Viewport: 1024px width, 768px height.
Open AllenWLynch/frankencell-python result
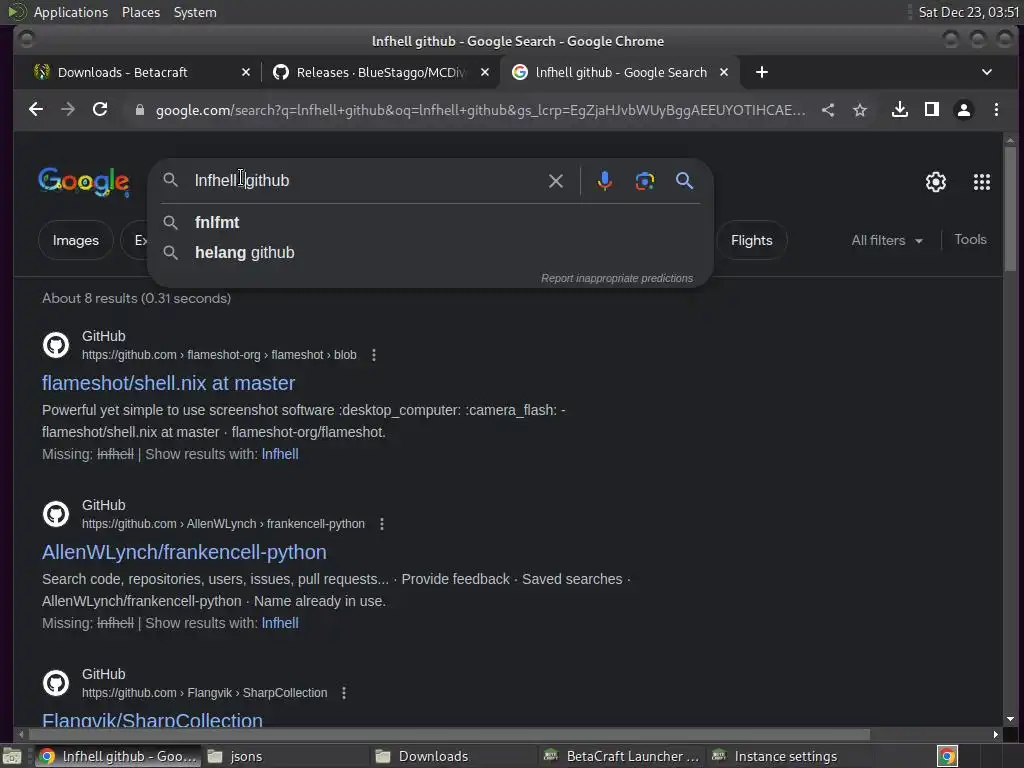(x=184, y=552)
